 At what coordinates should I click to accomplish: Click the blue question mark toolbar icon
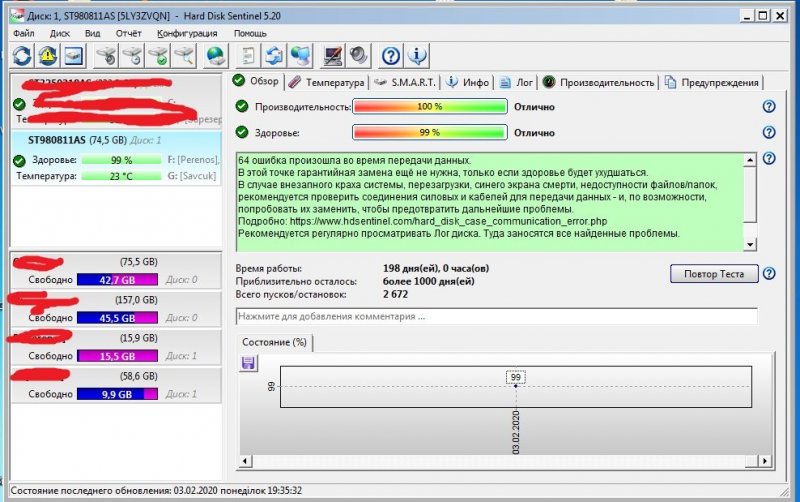(x=392, y=55)
